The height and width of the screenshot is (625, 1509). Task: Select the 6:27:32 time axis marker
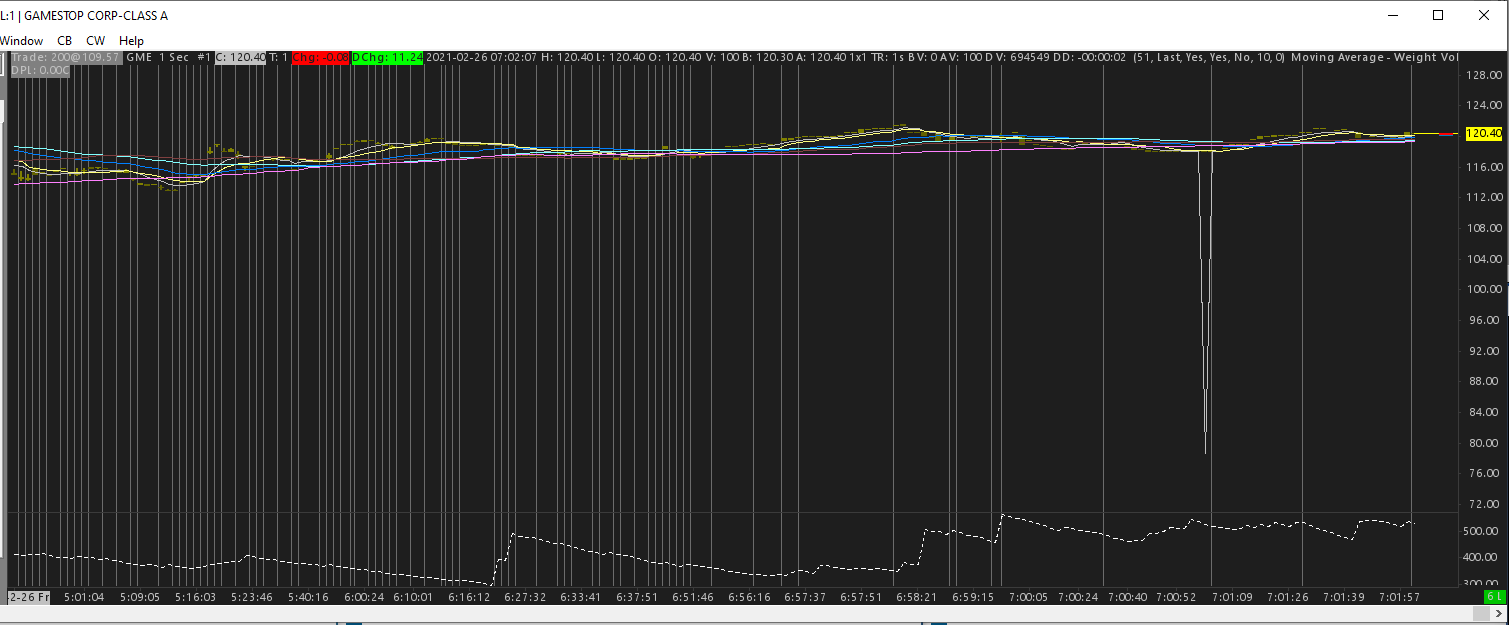(x=525, y=597)
